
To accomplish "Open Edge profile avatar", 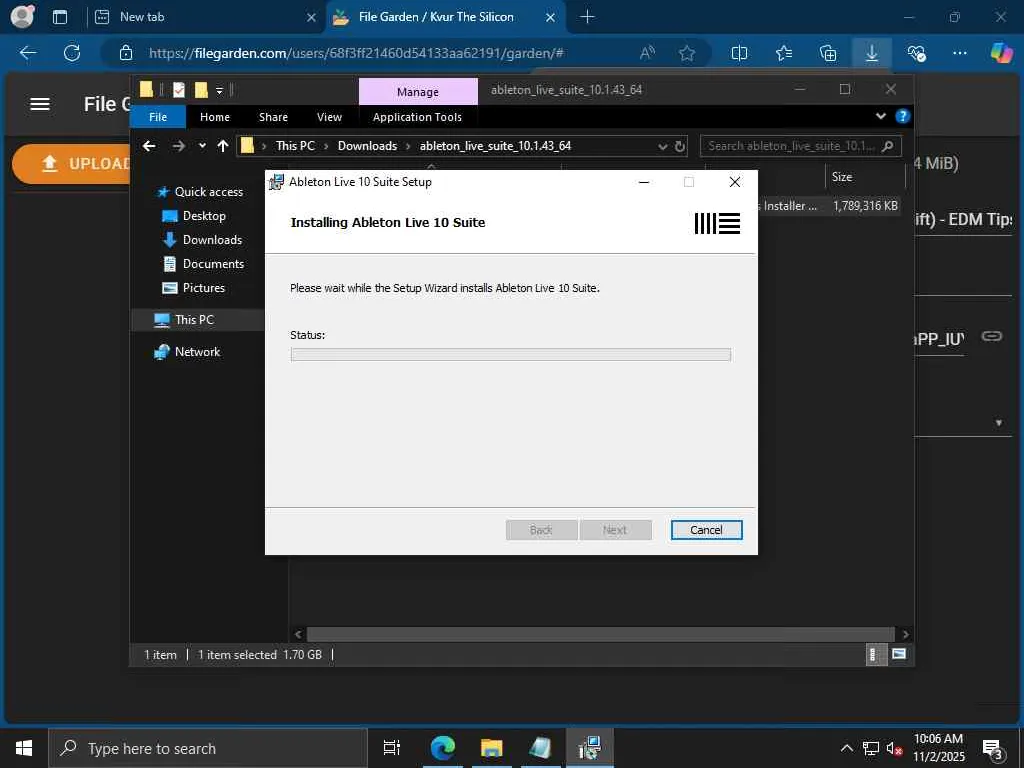I will (23, 16).
